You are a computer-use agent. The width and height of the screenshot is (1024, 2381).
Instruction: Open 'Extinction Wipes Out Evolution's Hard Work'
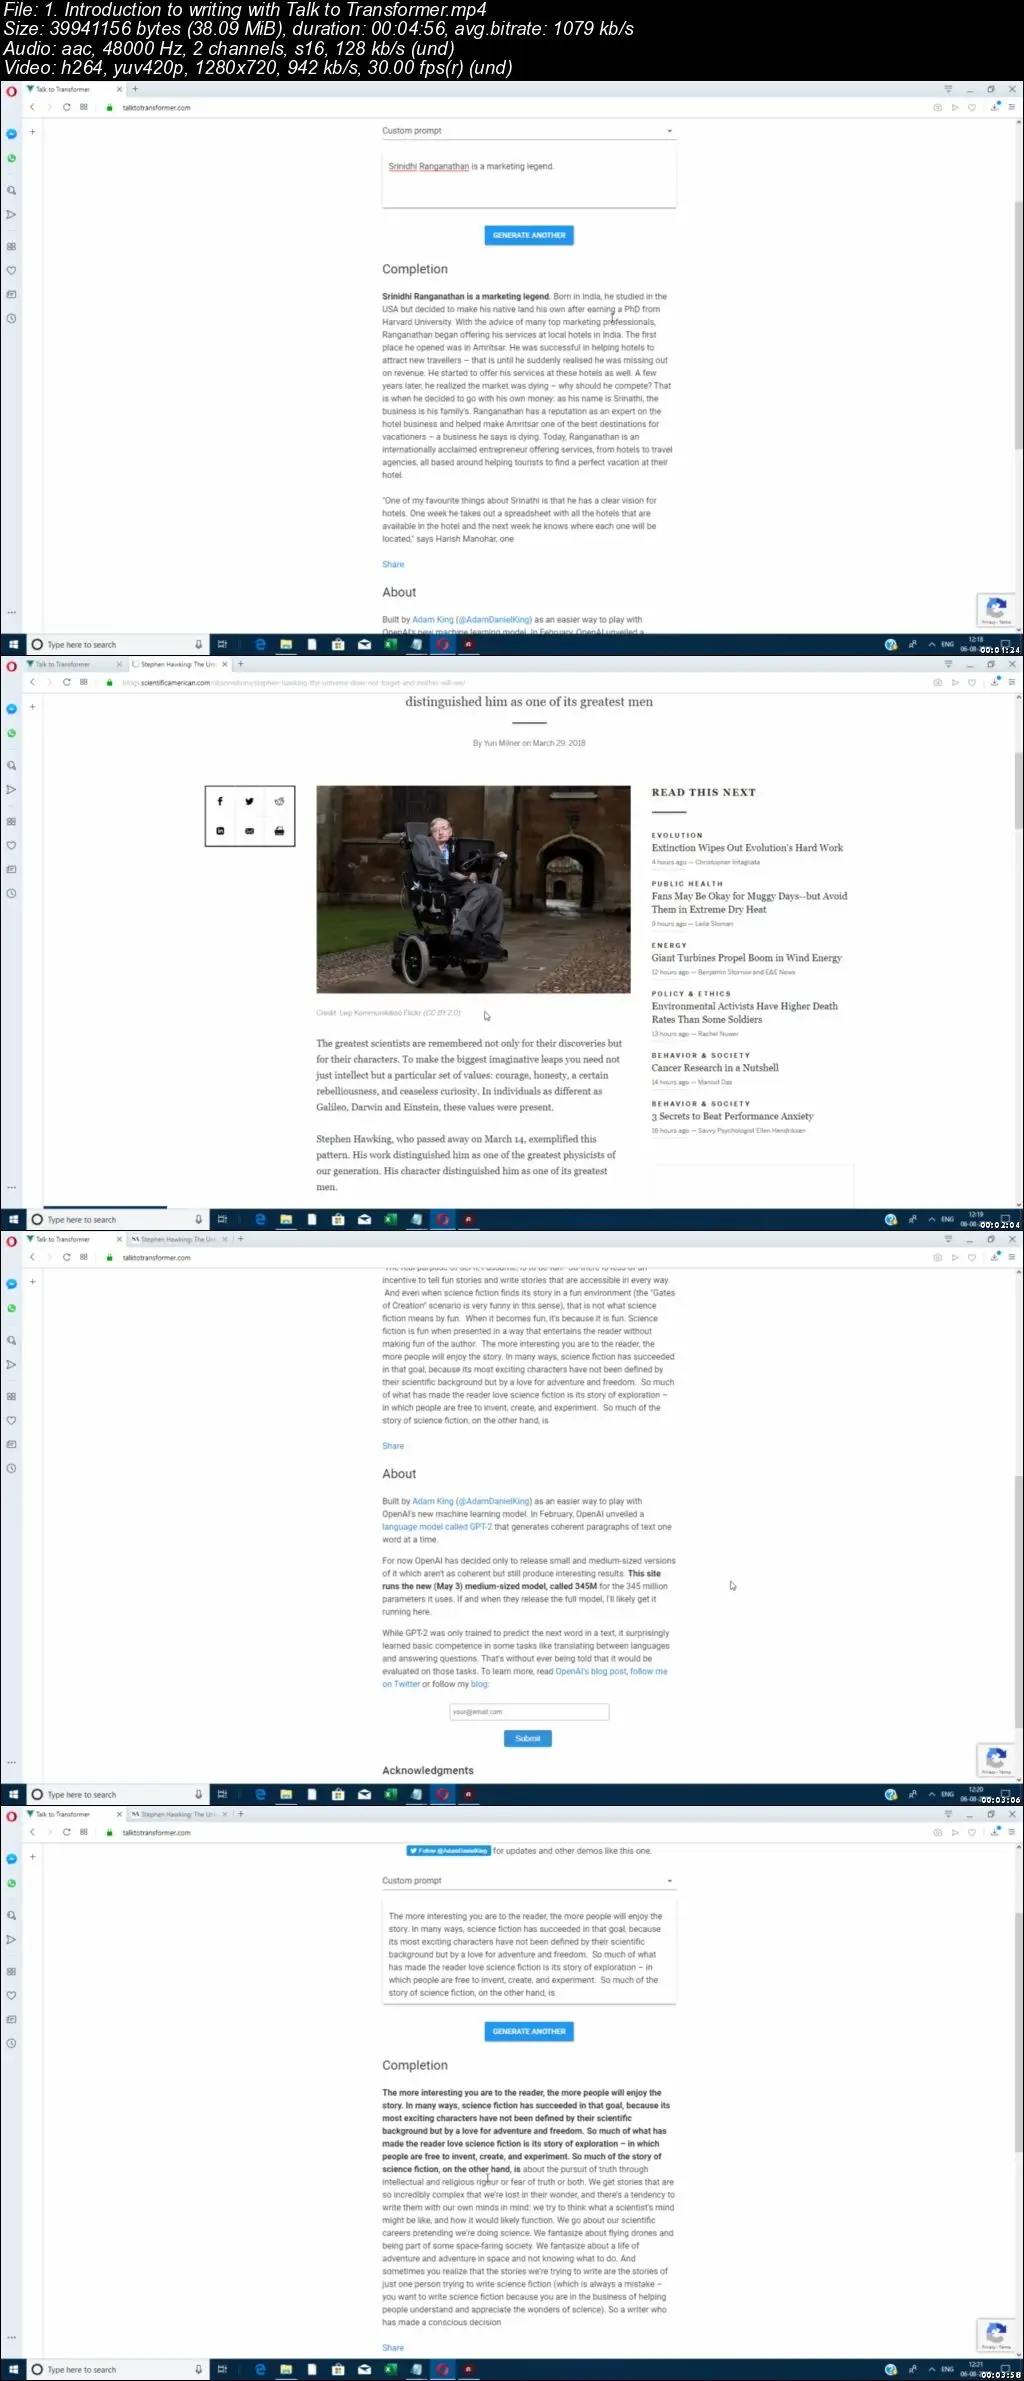coord(747,848)
